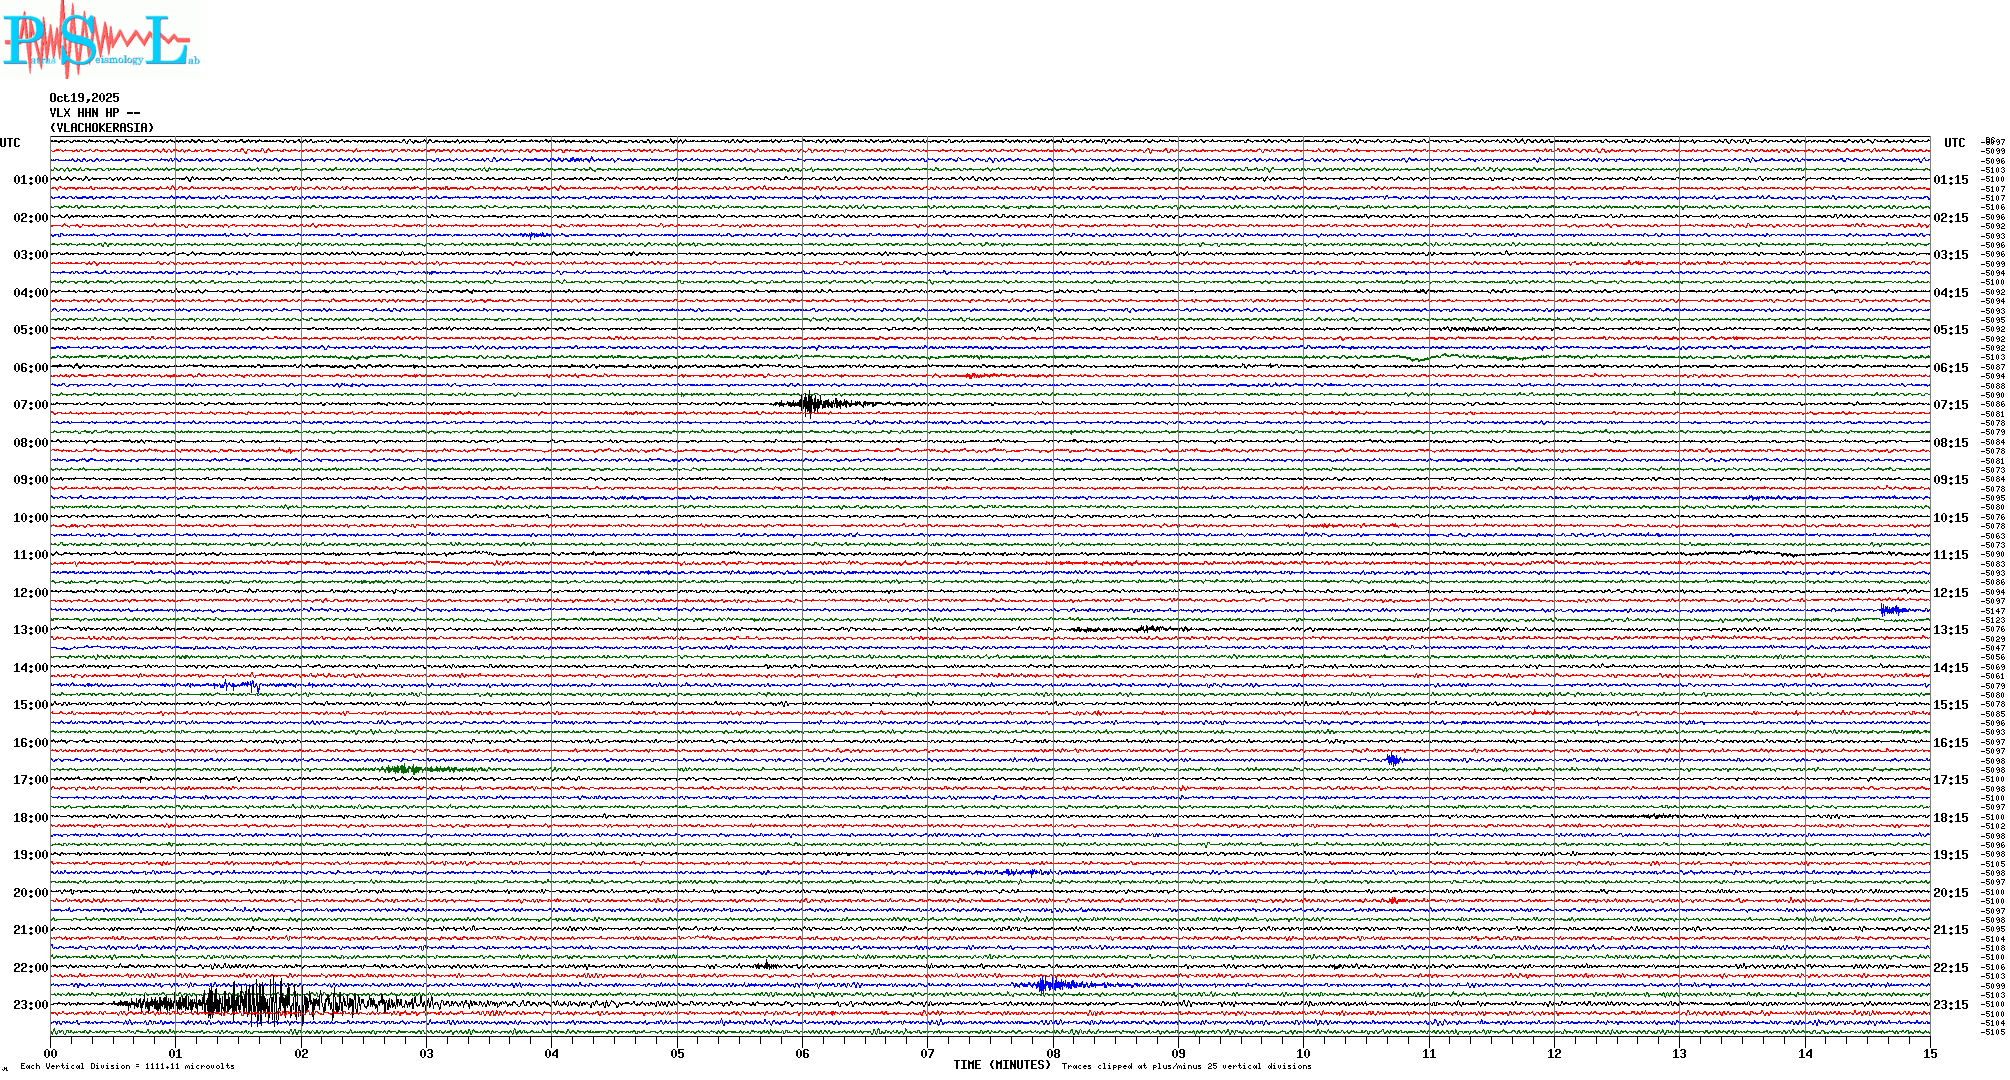The width and height of the screenshot is (2010, 1080).
Task: Click the large black earthquake burst at 23:00
Action: [250, 1002]
